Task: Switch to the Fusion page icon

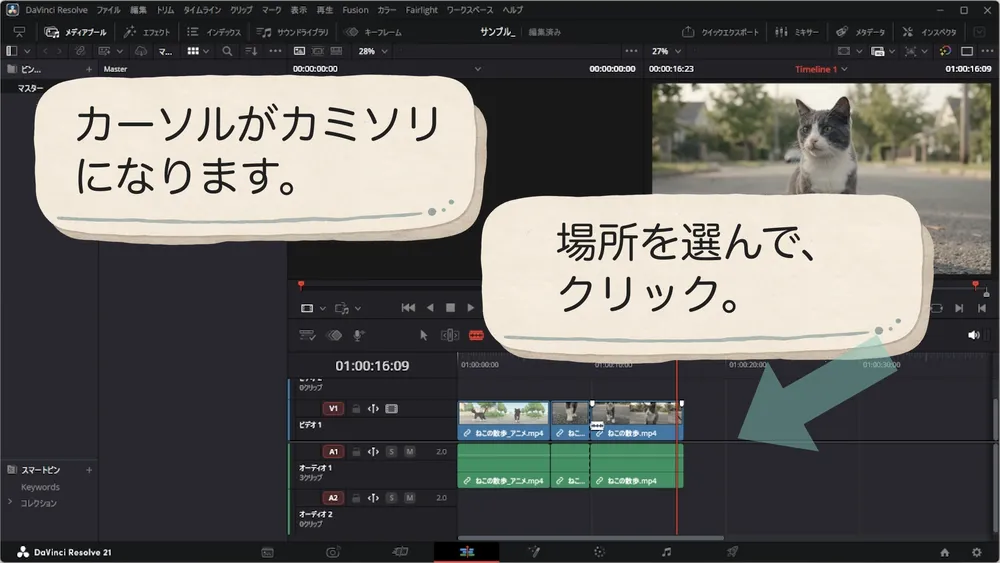Action: [x=534, y=552]
